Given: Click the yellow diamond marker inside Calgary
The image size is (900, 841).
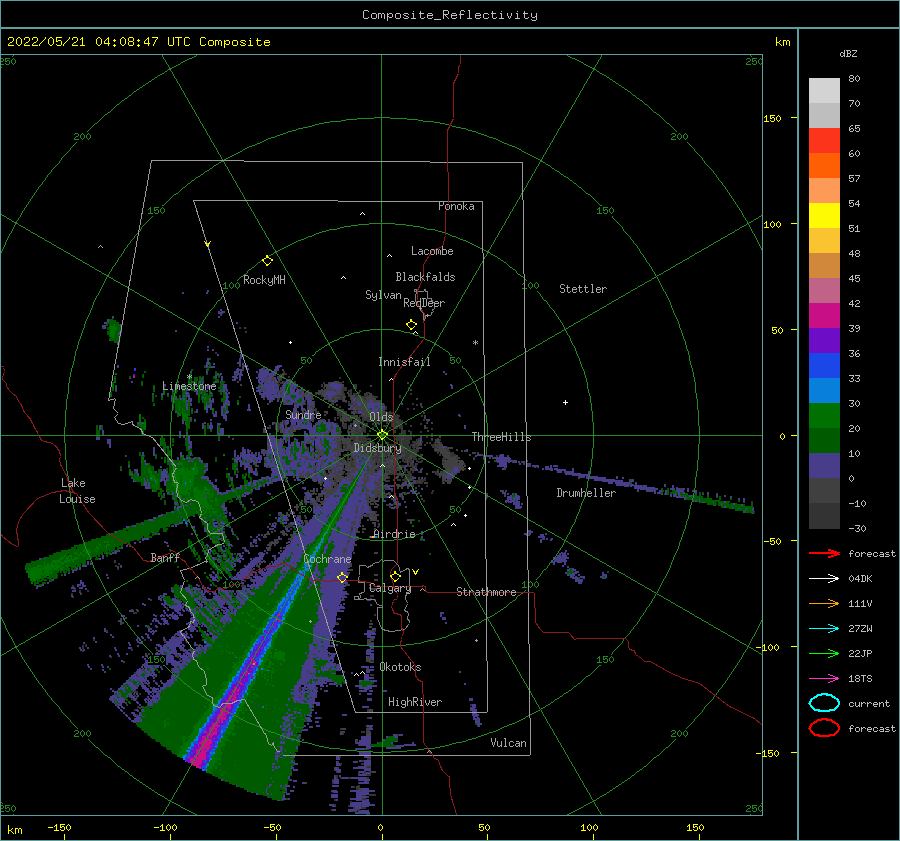Looking at the screenshot, I should [x=395, y=576].
